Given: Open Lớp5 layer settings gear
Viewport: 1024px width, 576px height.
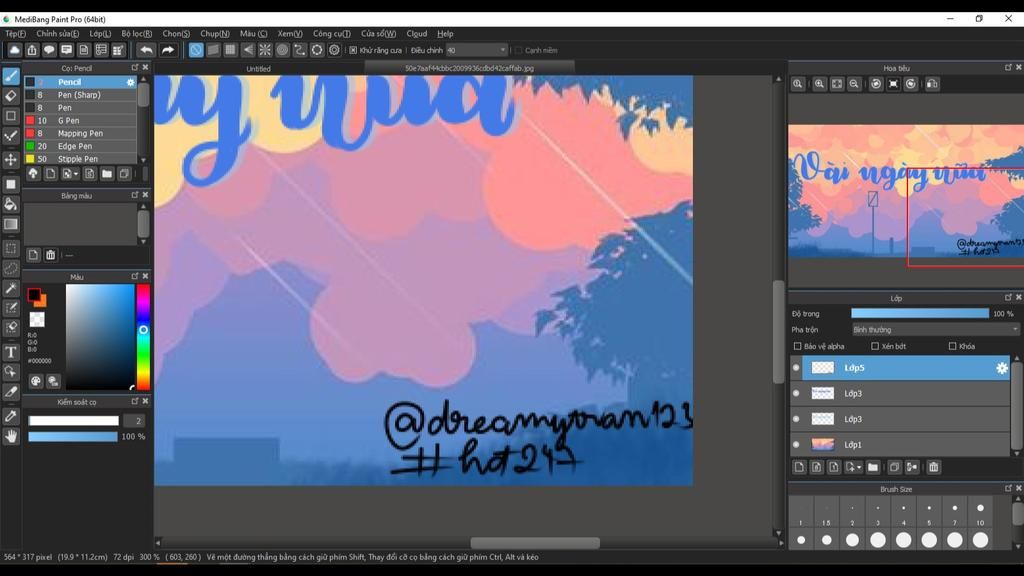Looking at the screenshot, I should (x=1002, y=368).
